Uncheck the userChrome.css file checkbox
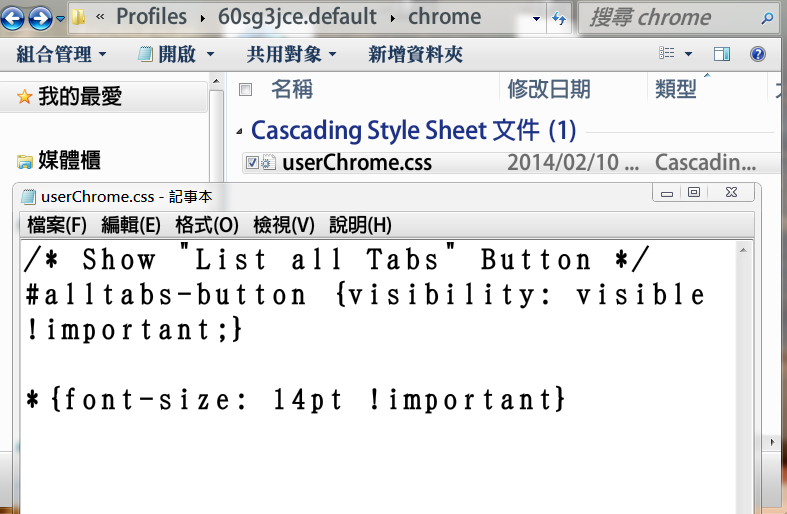Screen dimensions: 787x514 point(252,163)
